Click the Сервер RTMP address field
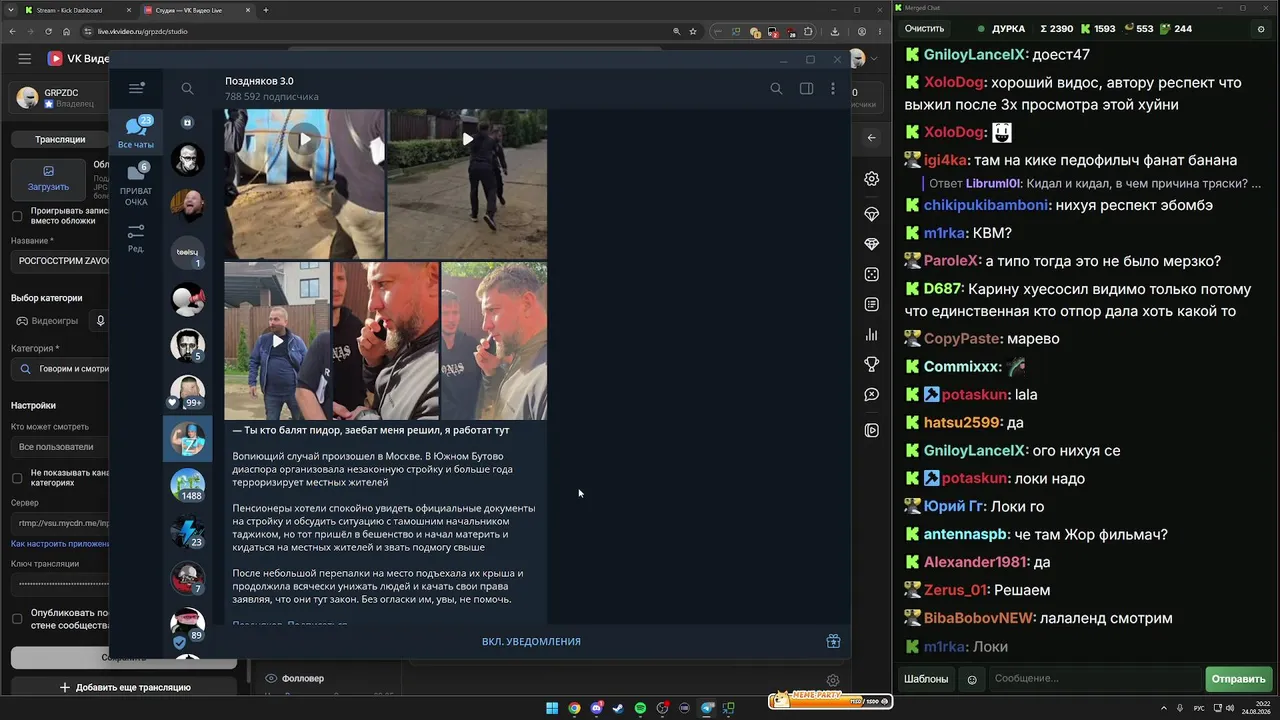The image size is (1280, 720). 62,523
